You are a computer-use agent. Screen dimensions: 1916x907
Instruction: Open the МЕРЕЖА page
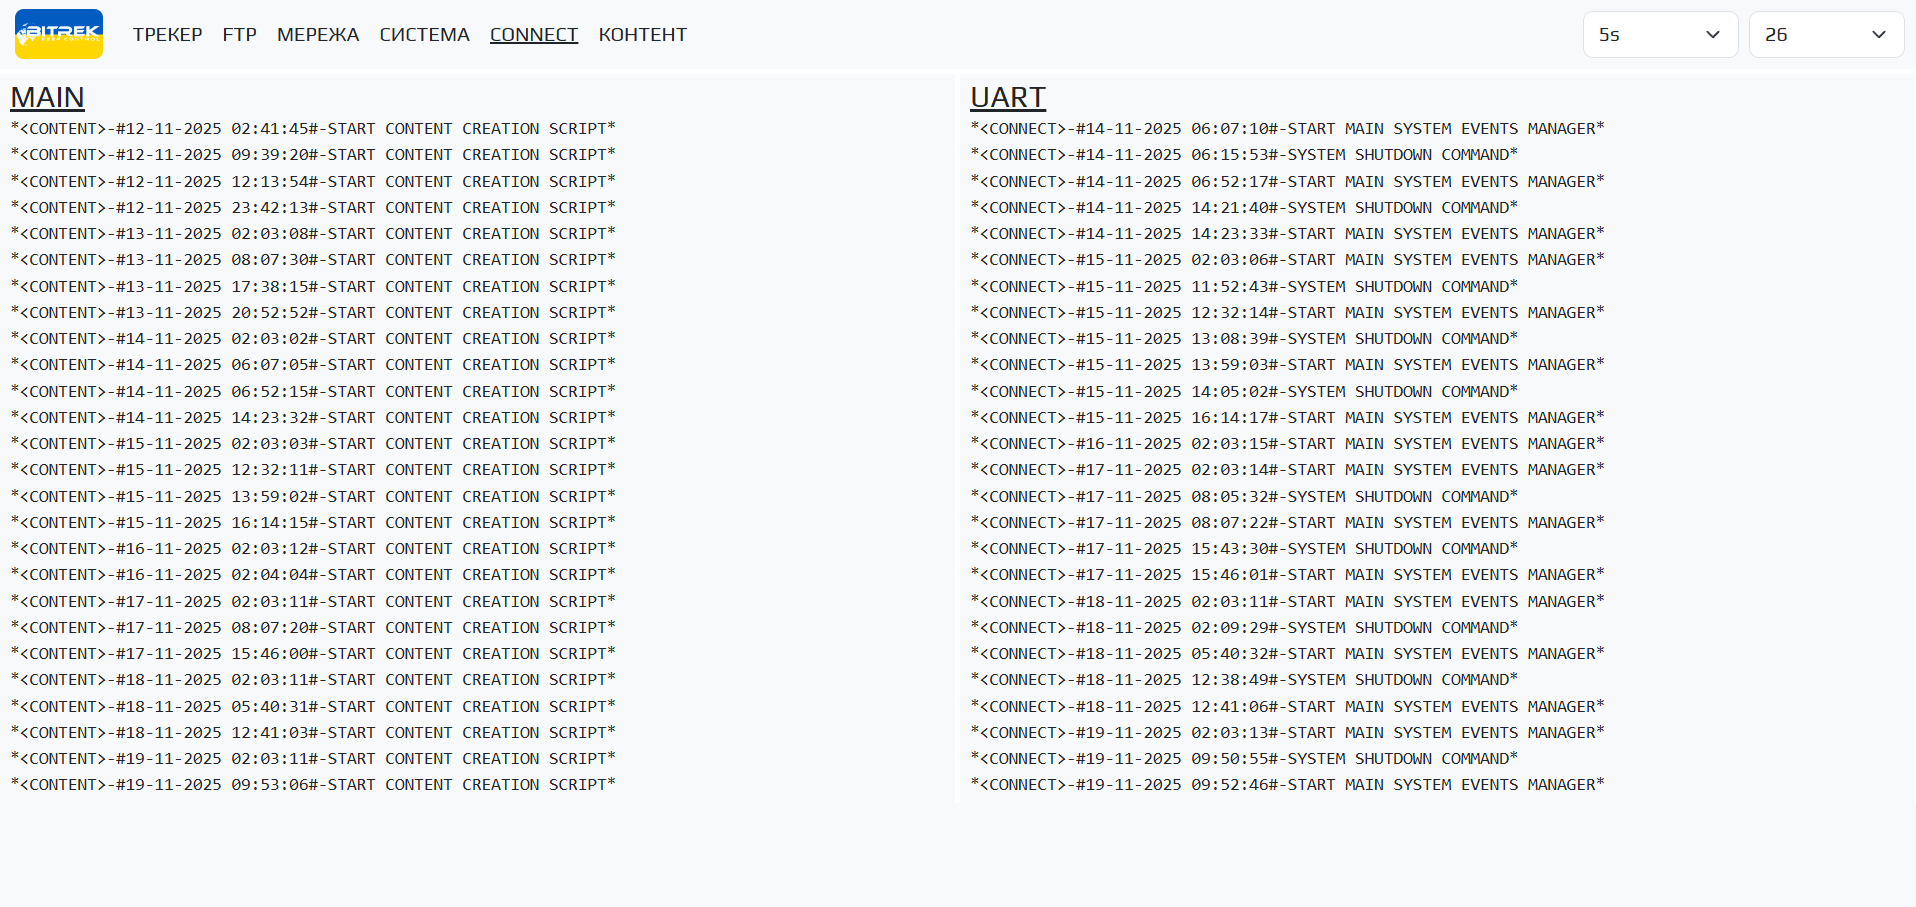tap(318, 35)
